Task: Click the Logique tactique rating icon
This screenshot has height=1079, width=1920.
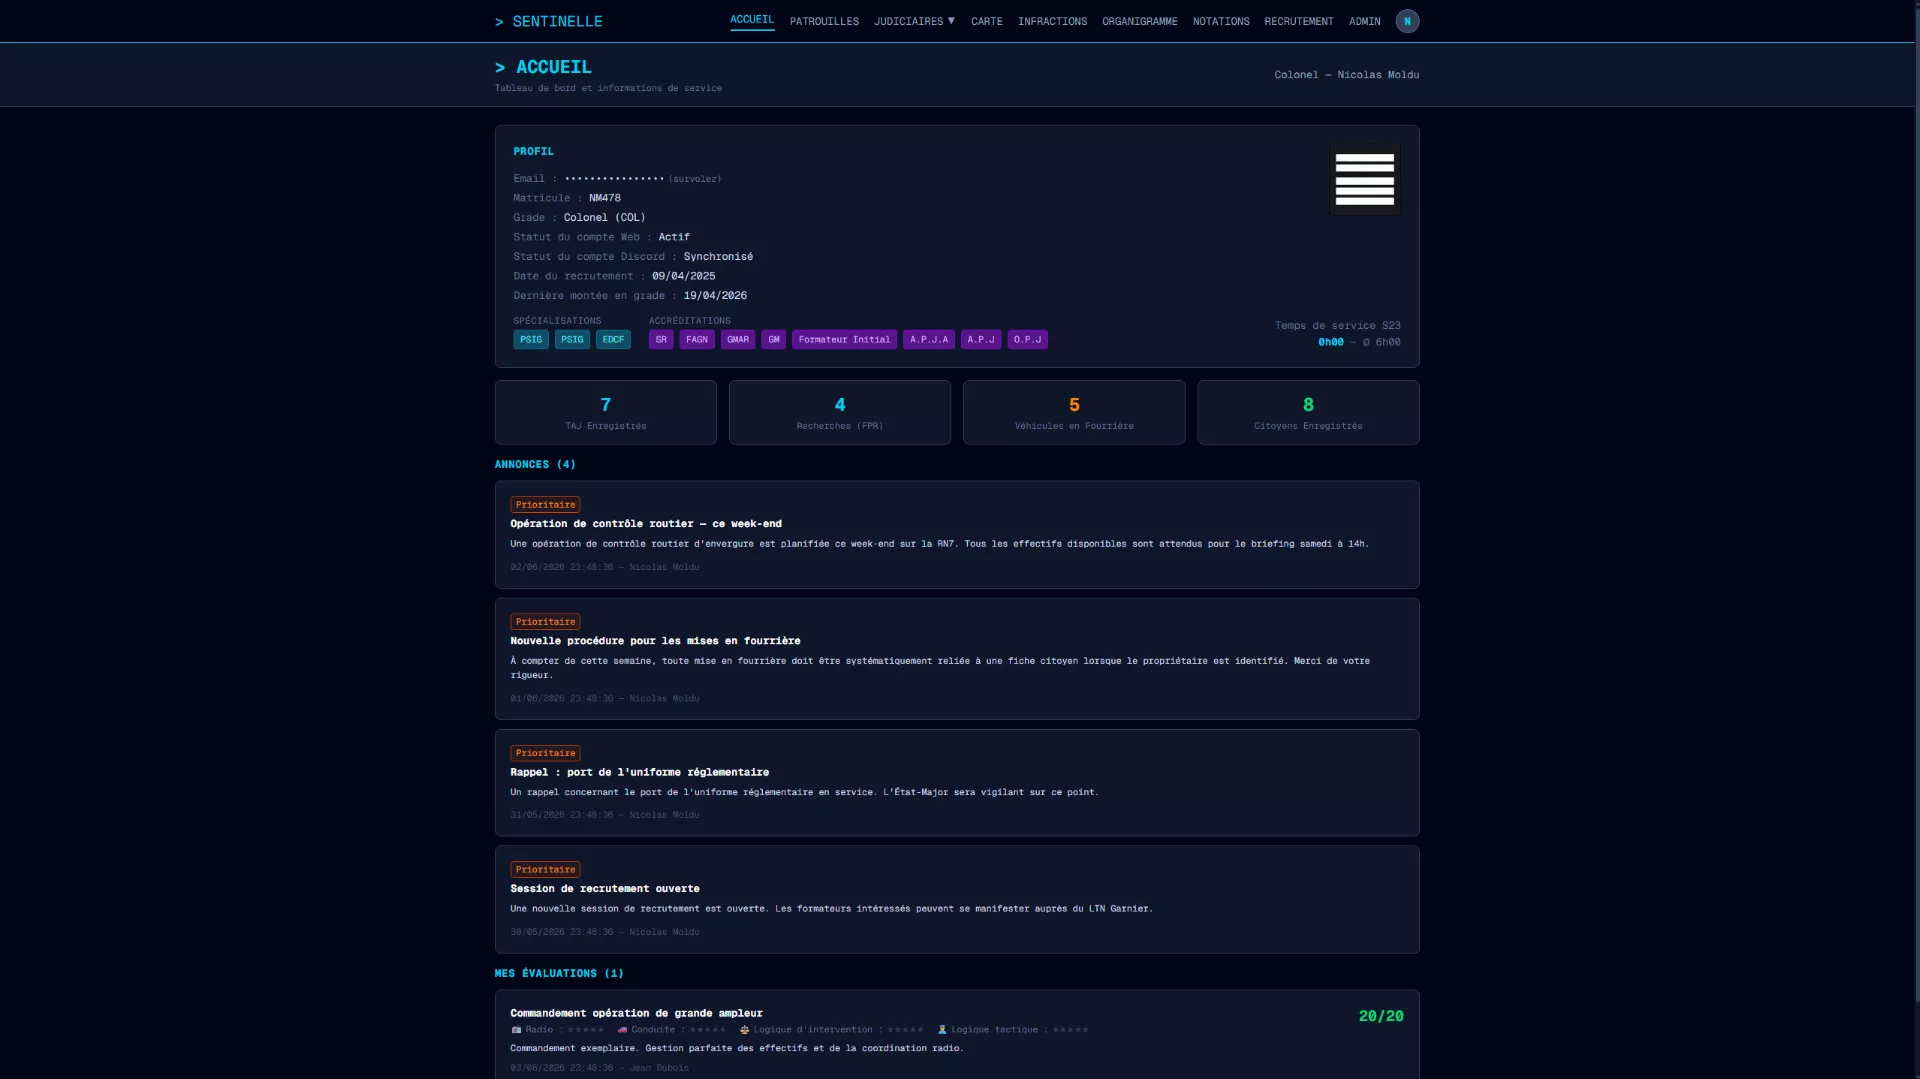Action: coord(942,1030)
